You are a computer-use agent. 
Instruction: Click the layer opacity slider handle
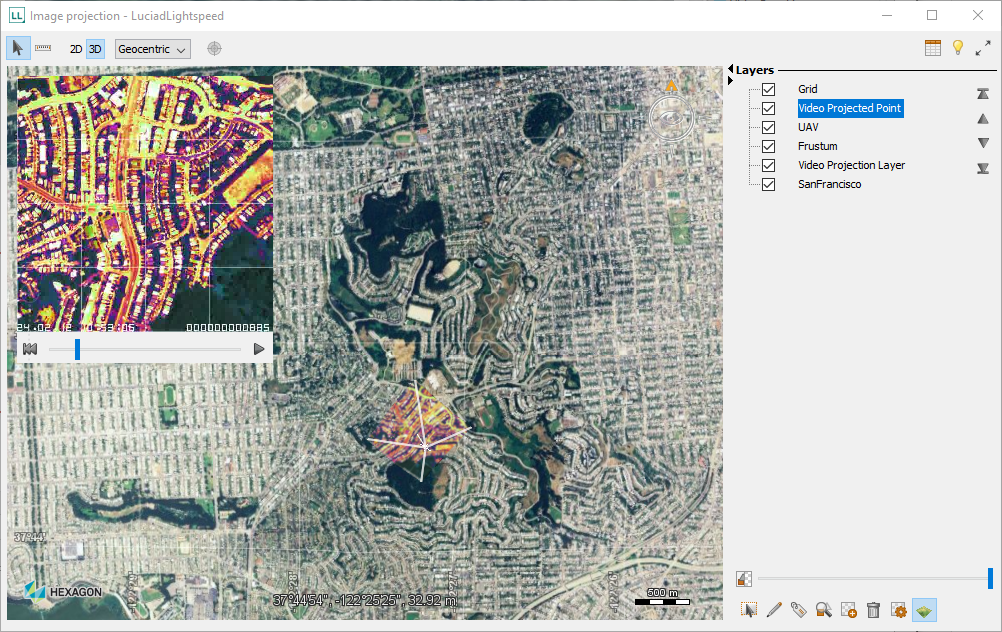tap(990, 578)
